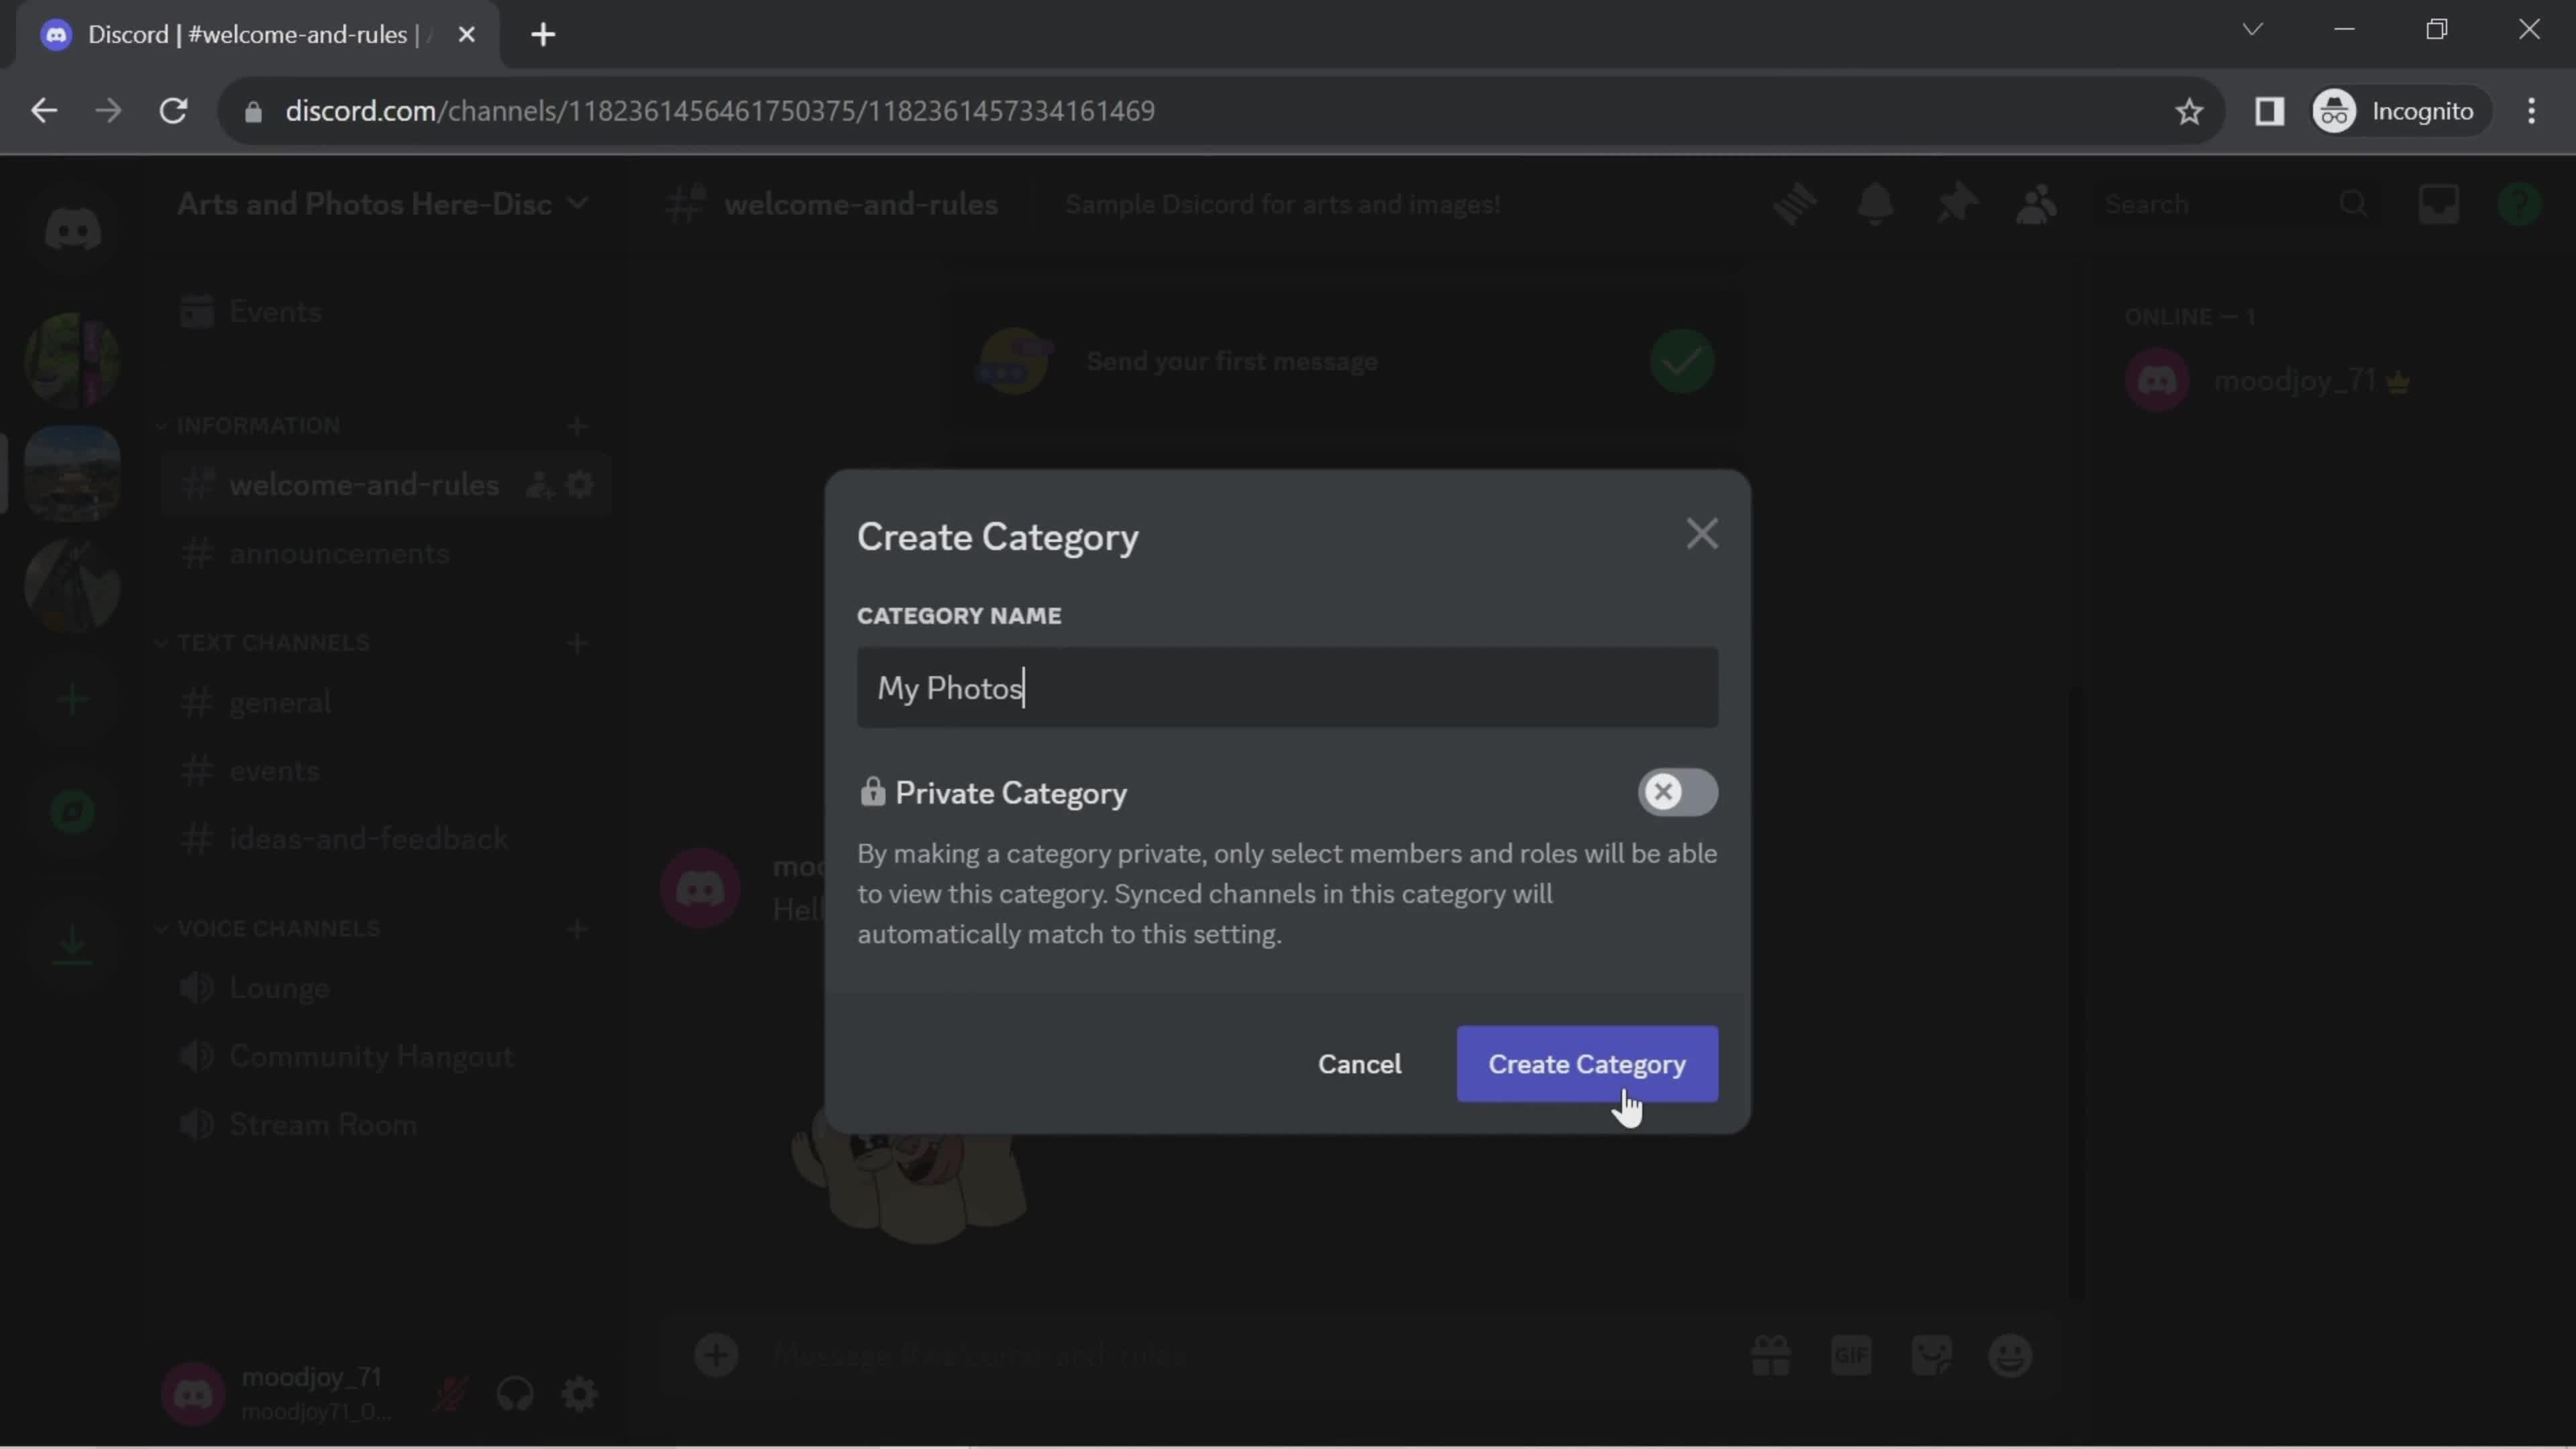Toggle deafen headphones icon
Screen dimensions: 2576x1449
[x=515, y=1394]
